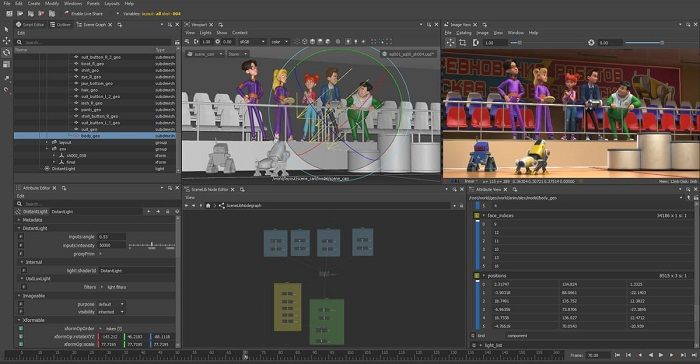Select the arrow selection tool in left toolbar
The image size is (700, 364).
pos(6,30)
